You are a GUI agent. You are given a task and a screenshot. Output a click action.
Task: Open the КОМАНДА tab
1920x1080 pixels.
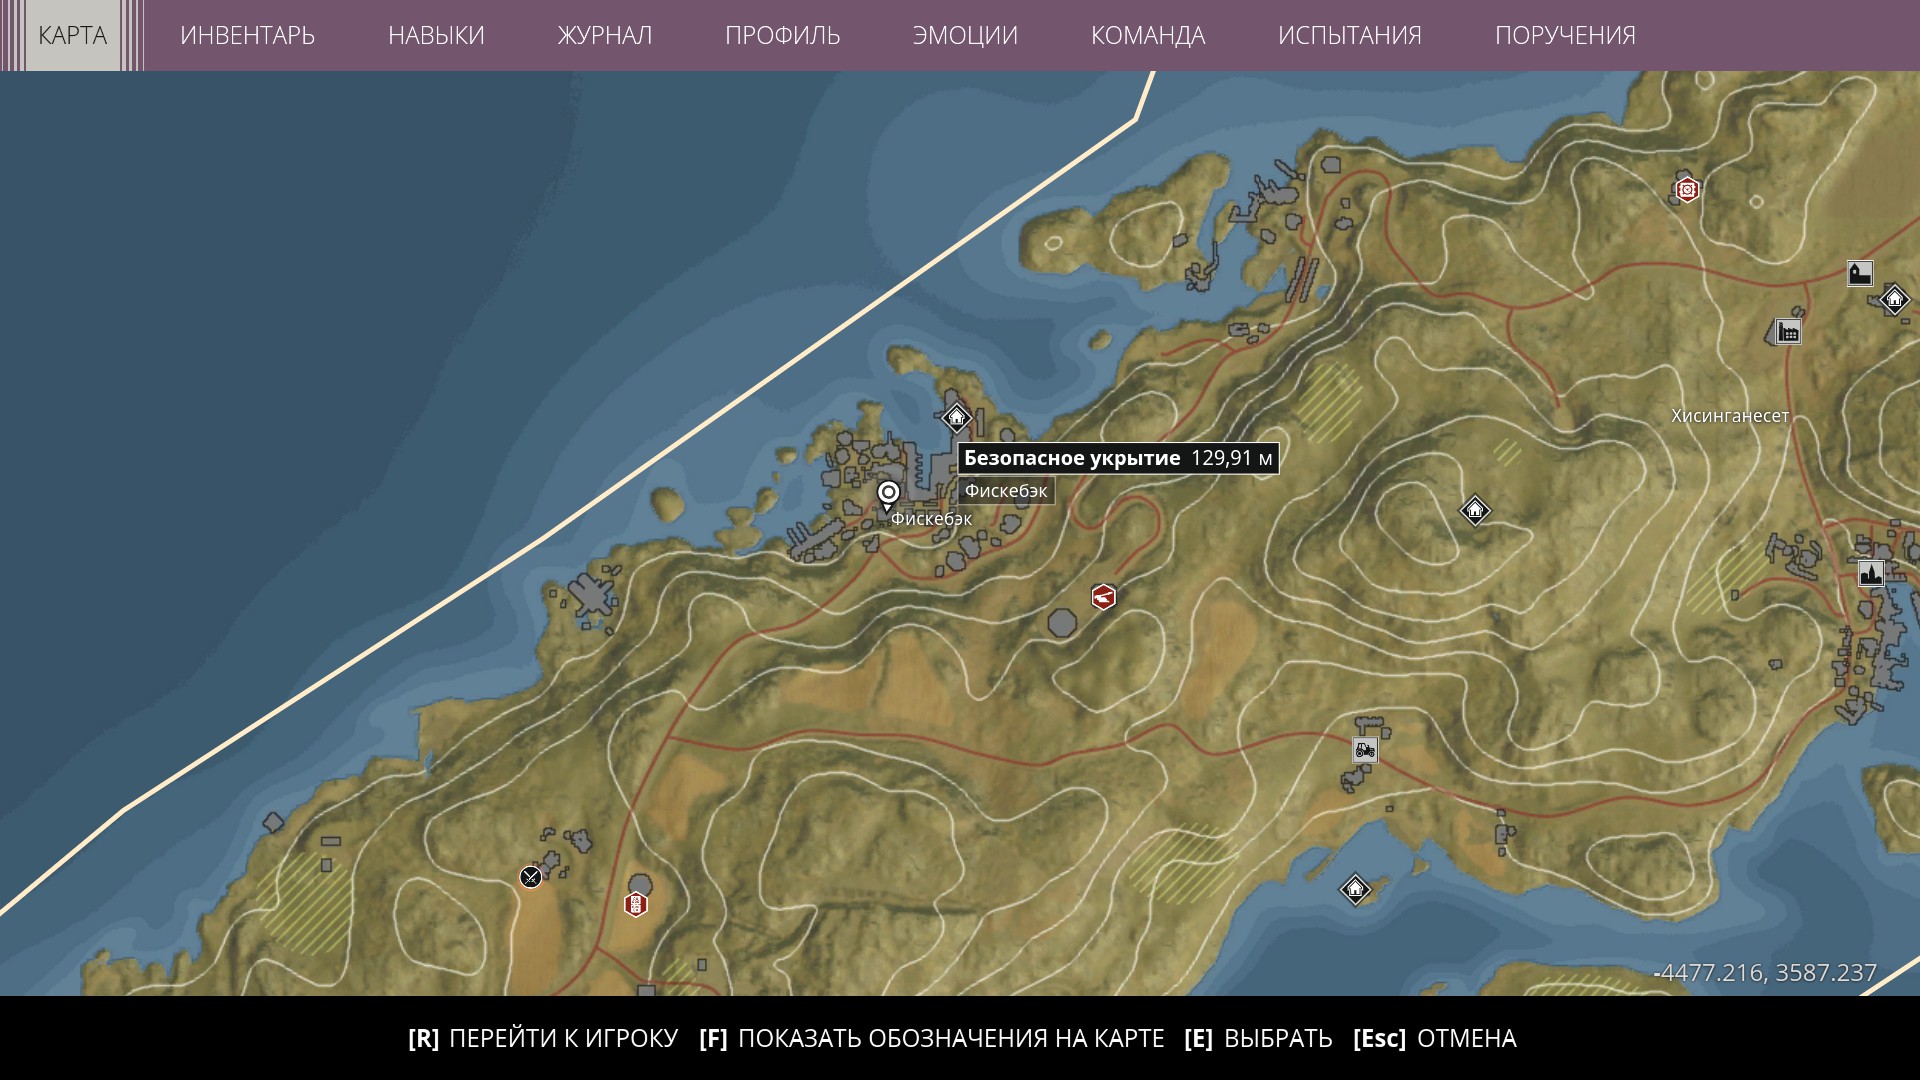[x=1148, y=35]
